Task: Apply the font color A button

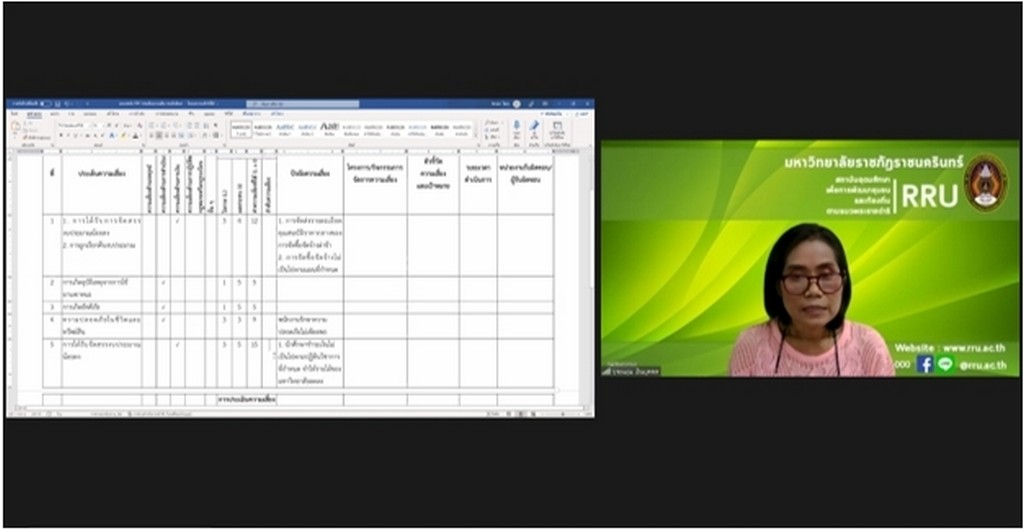Action: (x=135, y=135)
